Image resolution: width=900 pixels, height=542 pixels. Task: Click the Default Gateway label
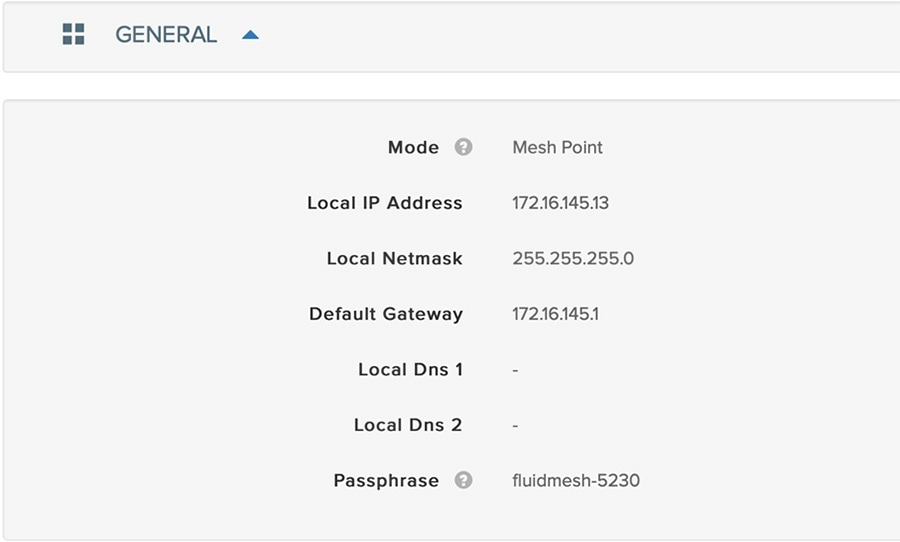pyautogui.click(x=386, y=314)
